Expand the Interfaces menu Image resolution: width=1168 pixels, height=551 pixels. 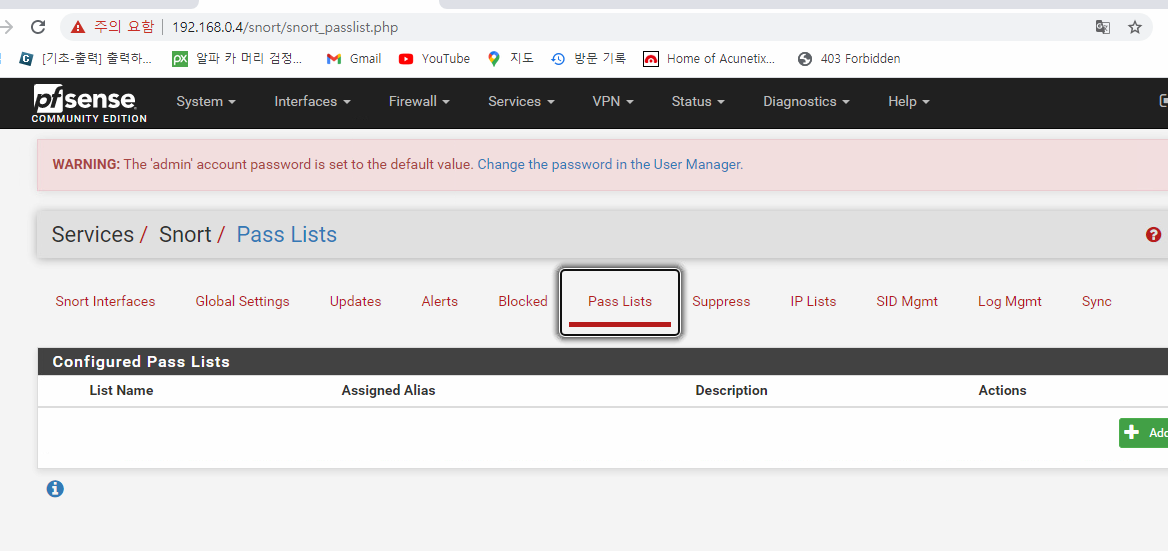click(x=312, y=101)
